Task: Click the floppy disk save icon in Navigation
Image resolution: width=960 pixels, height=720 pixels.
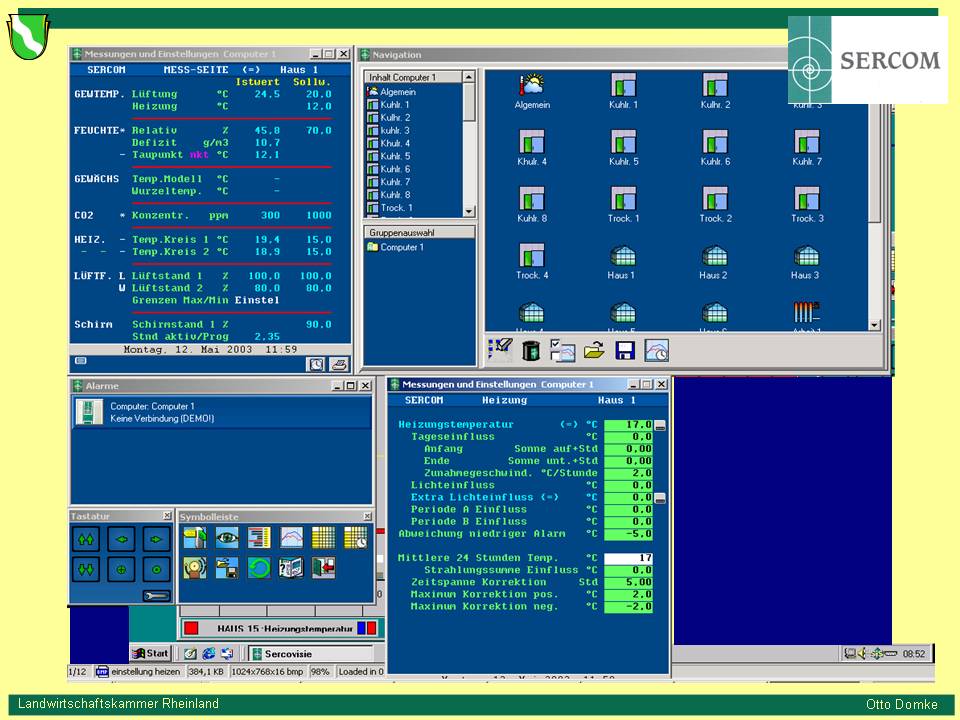Action: (626, 350)
